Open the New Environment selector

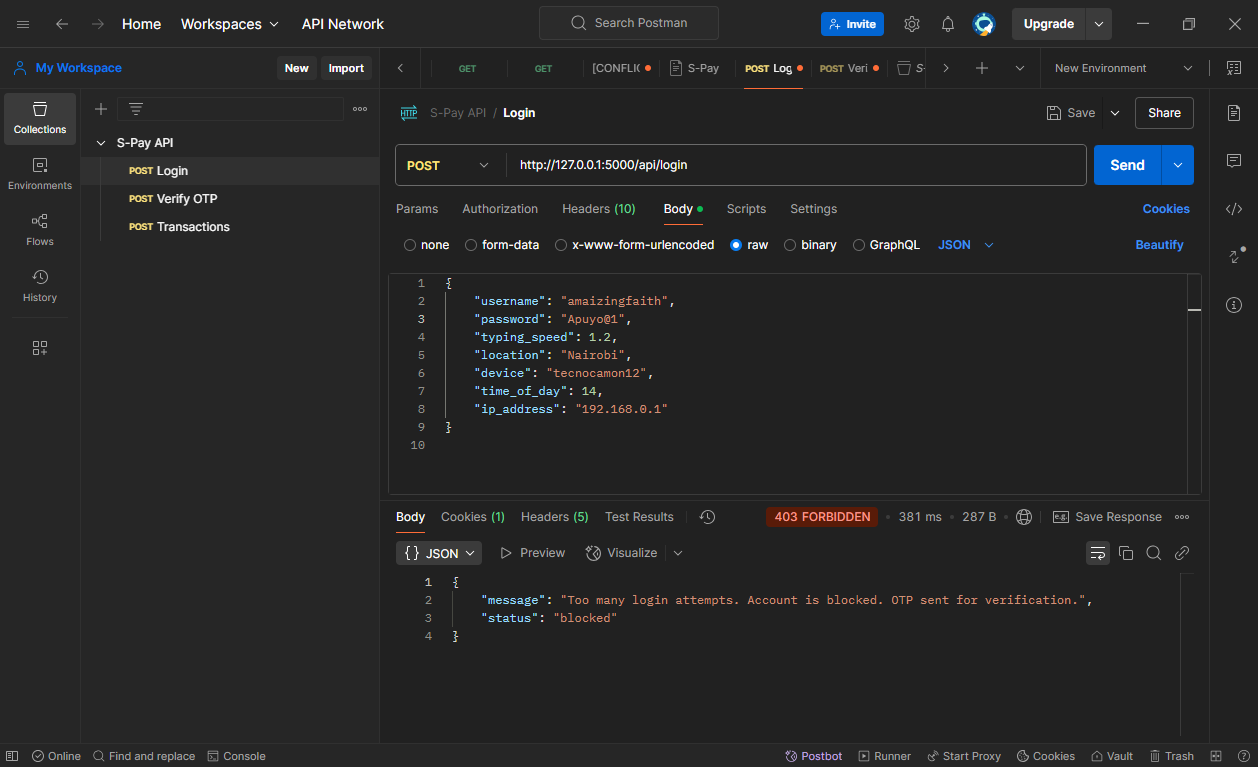(1124, 68)
